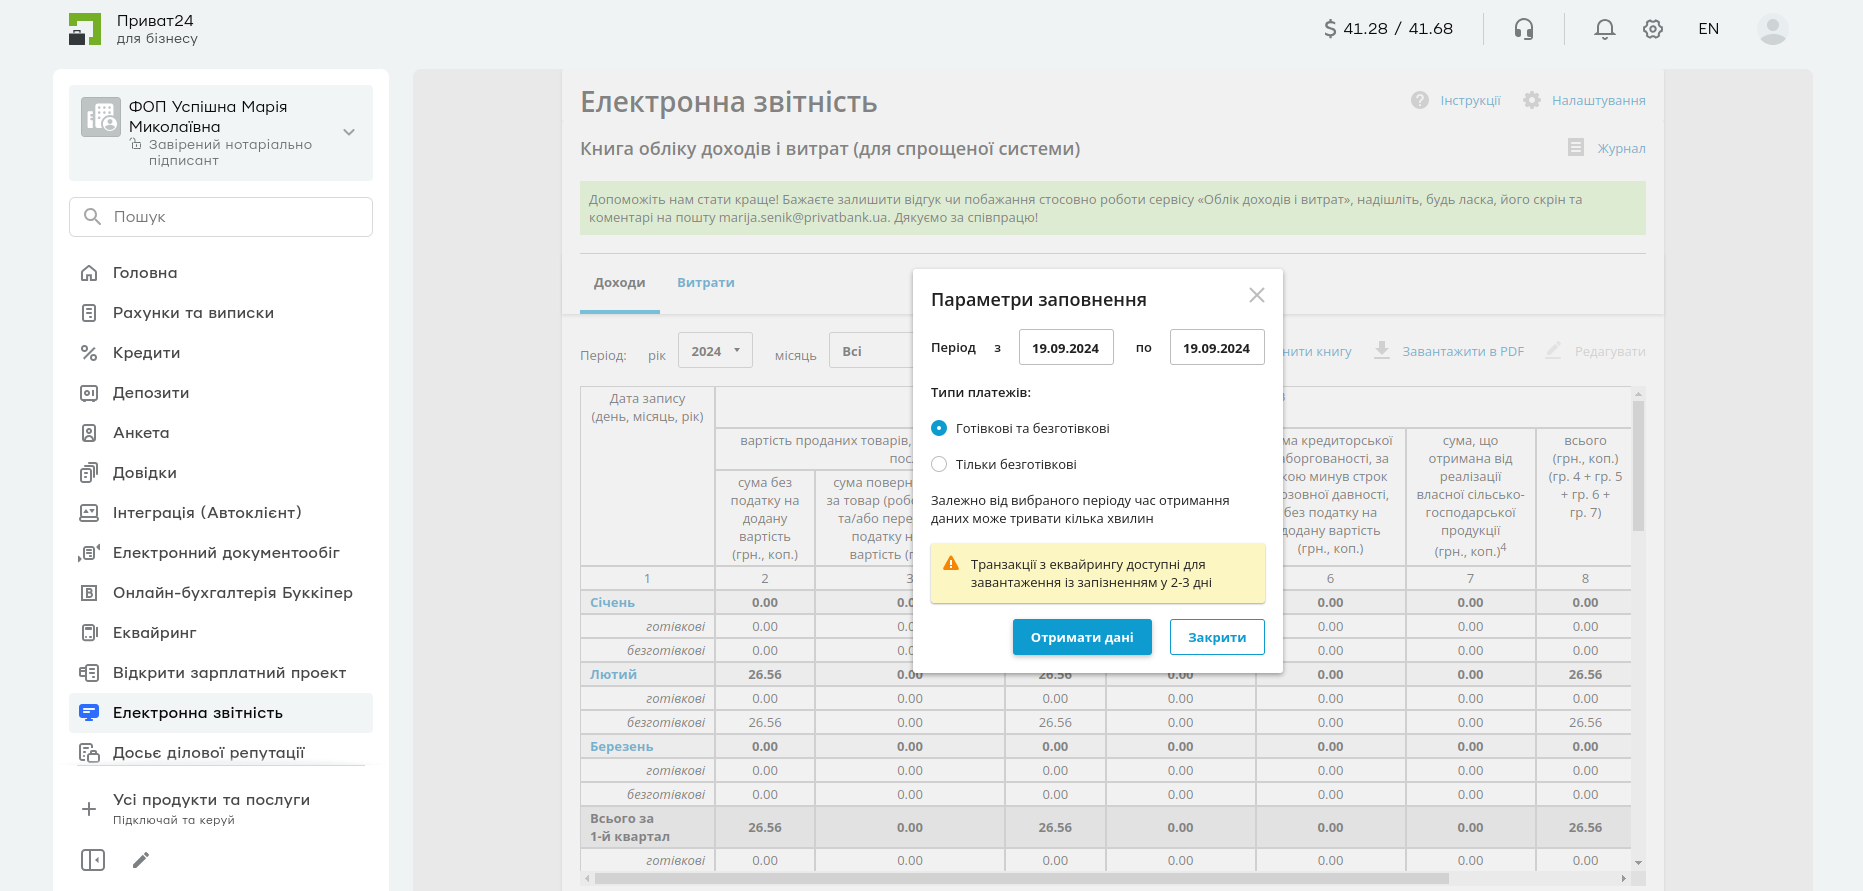Select Готівкові та безготівкові radio option

click(939, 428)
